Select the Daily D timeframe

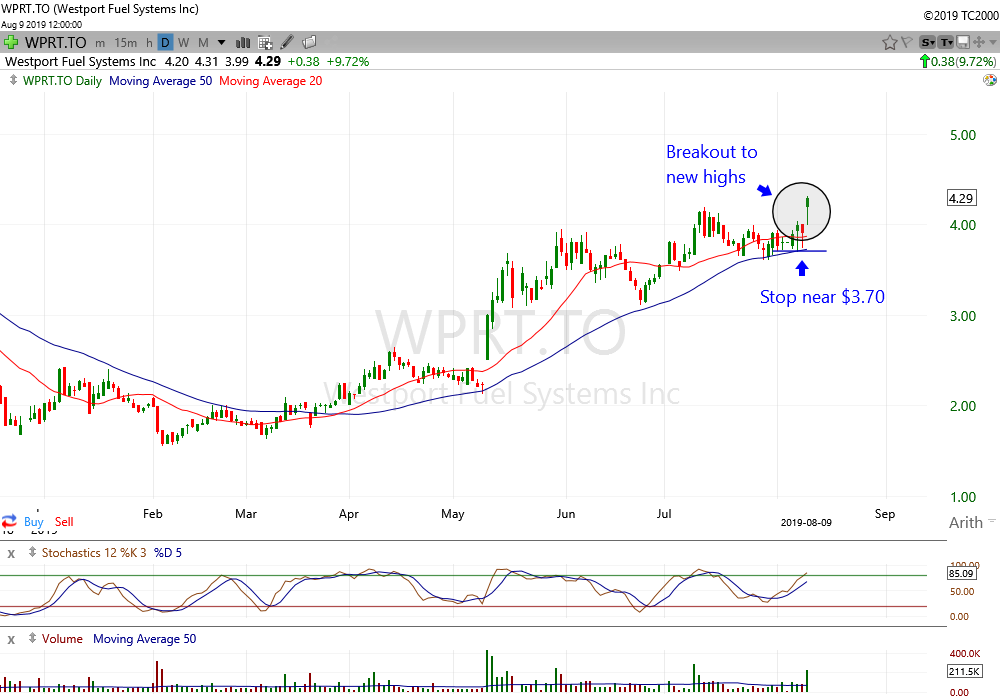point(165,43)
